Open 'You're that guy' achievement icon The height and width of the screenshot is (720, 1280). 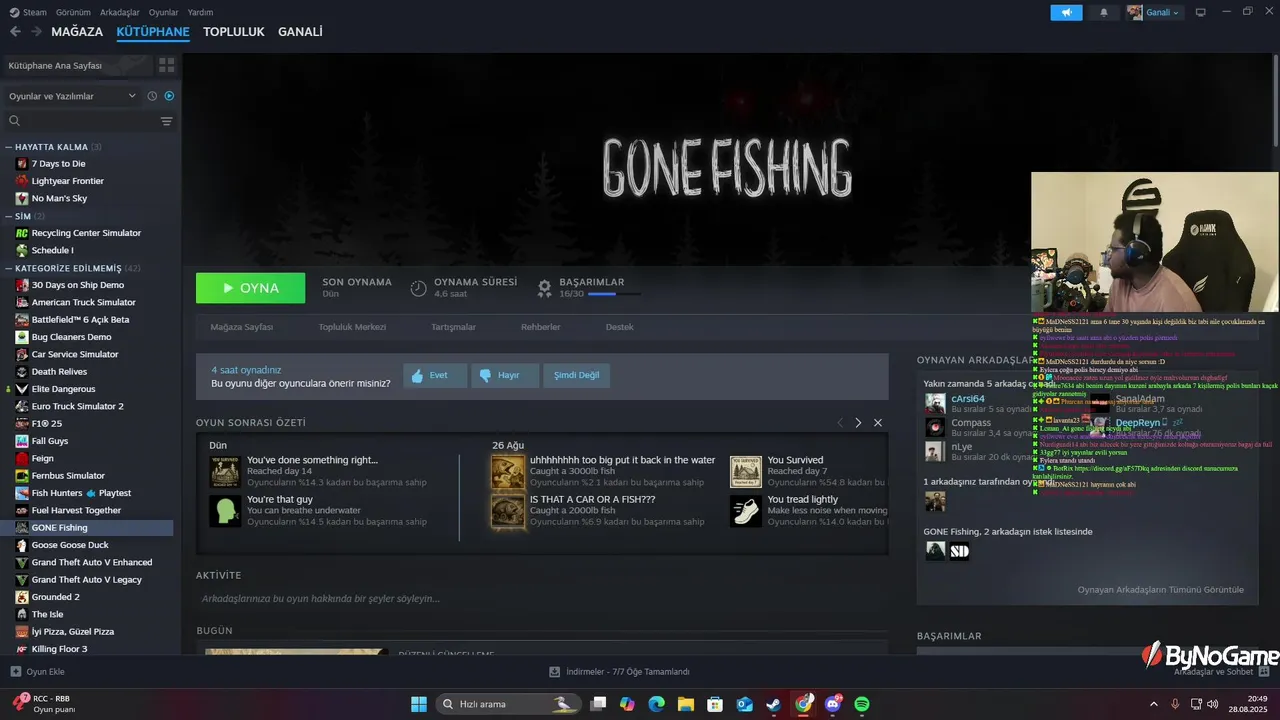(225, 510)
